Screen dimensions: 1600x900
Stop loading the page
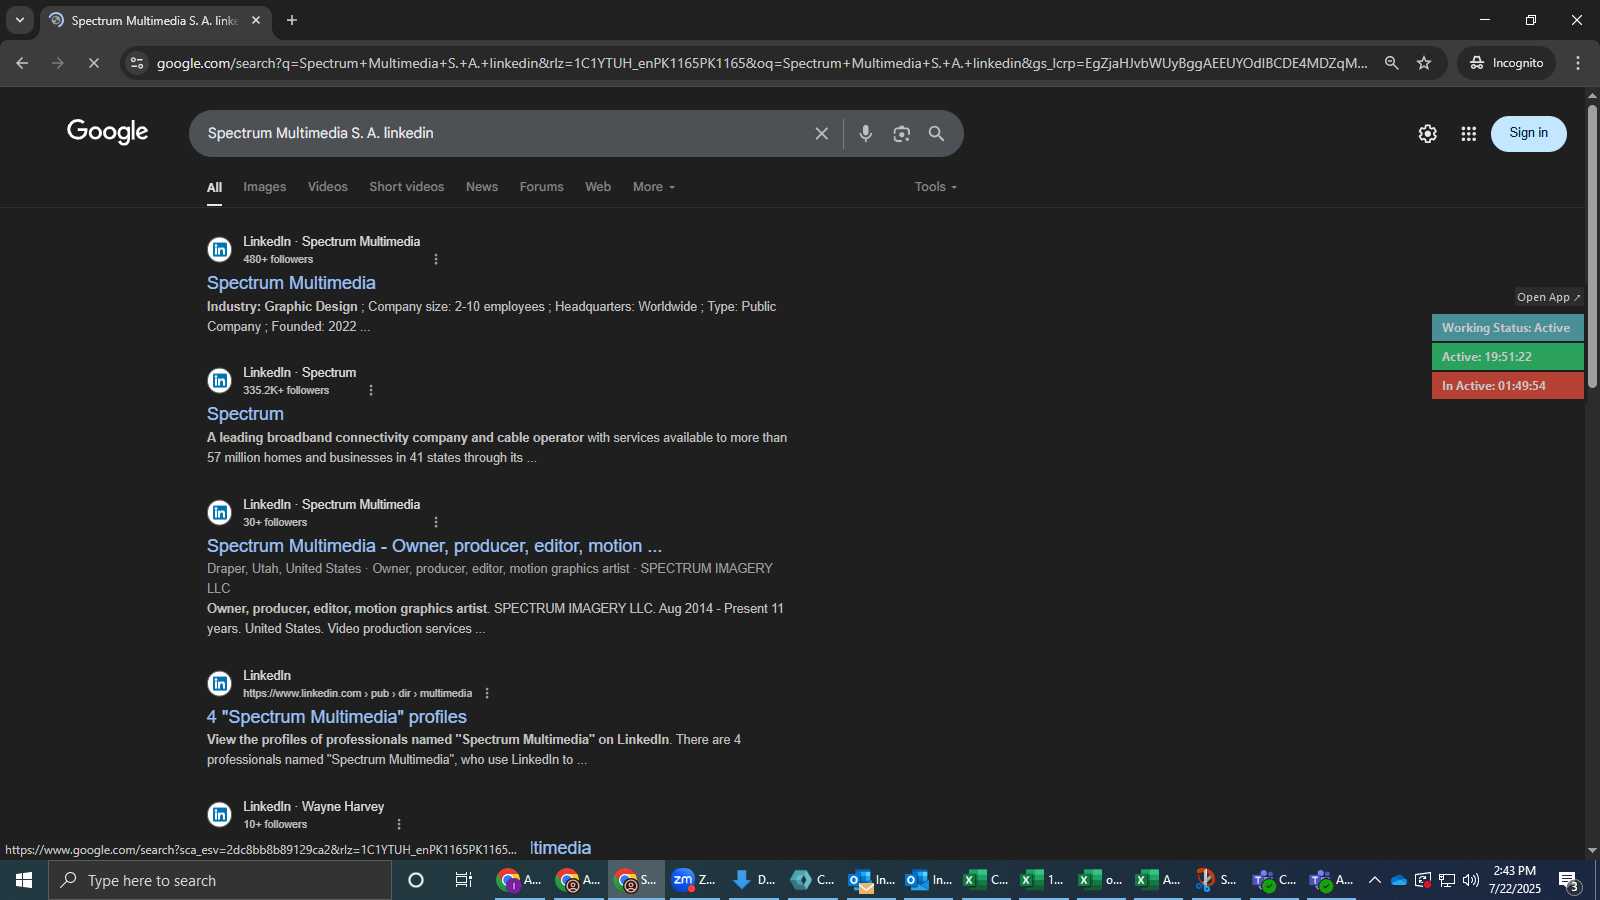click(93, 63)
